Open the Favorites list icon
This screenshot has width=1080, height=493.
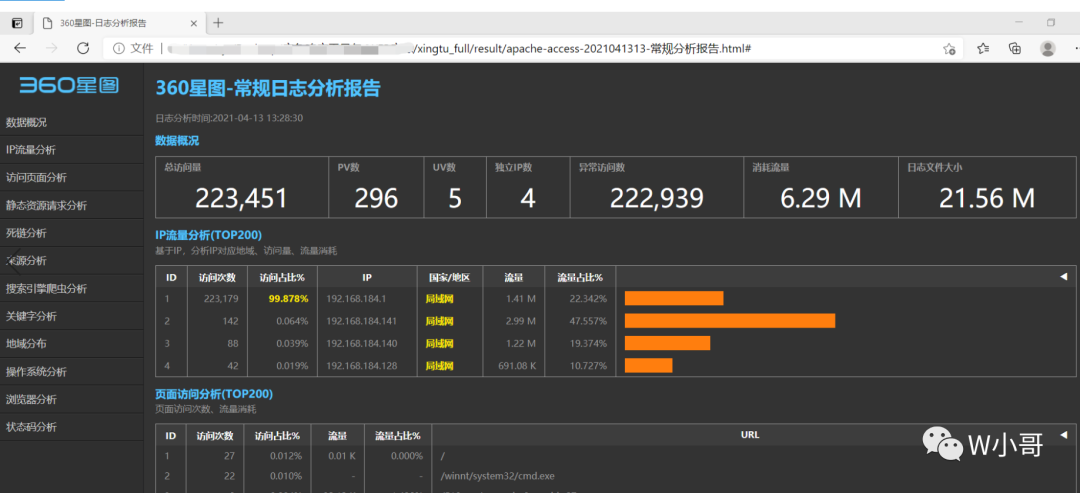pos(983,48)
